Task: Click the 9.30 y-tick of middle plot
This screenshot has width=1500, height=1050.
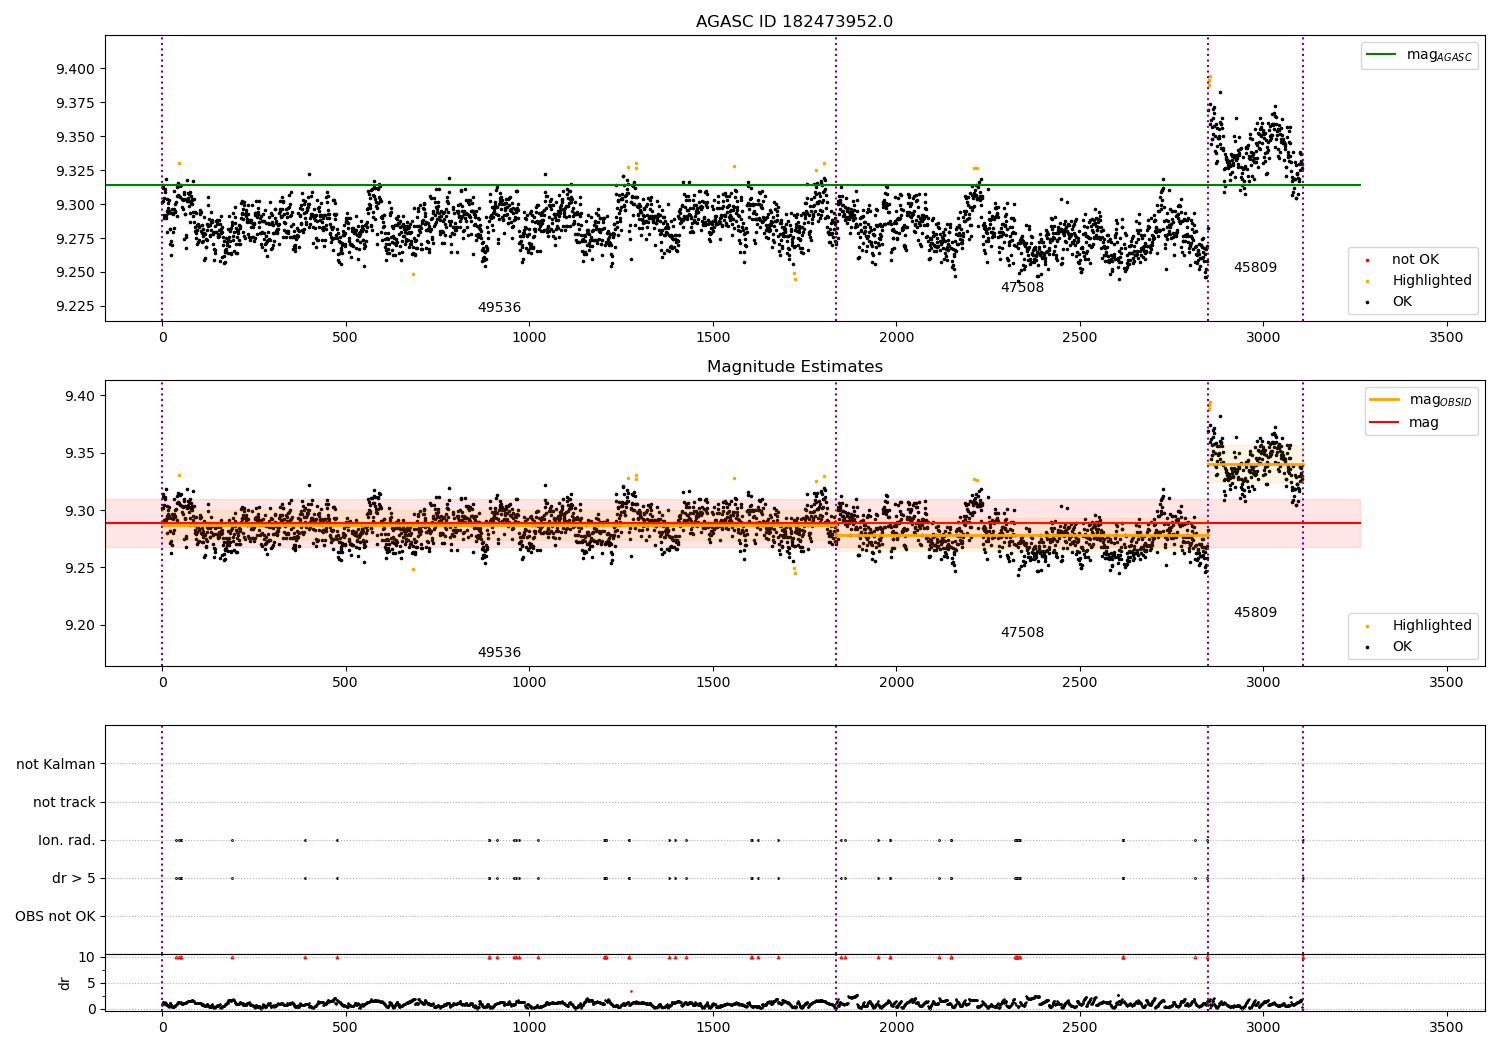Action: 79,511
